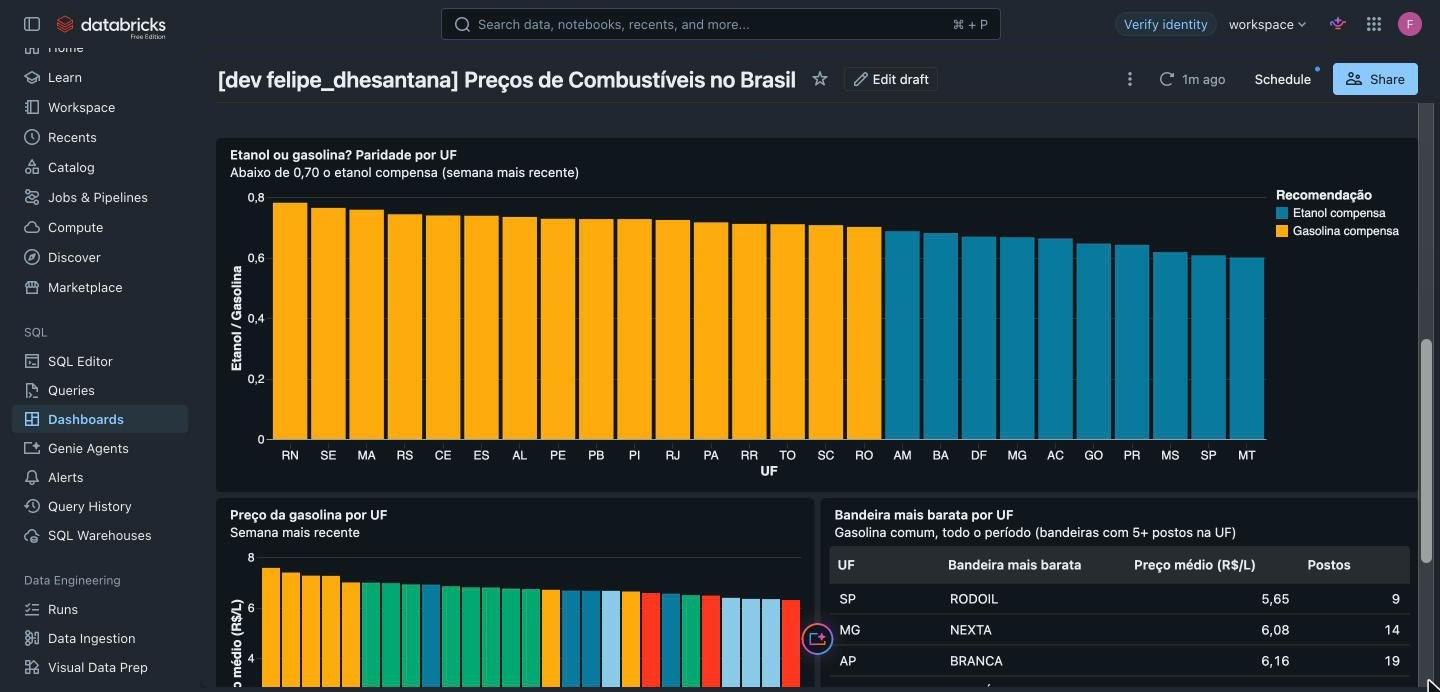The image size is (1440, 692).
Task: Open the floating assistant button
Action: (x=817, y=638)
